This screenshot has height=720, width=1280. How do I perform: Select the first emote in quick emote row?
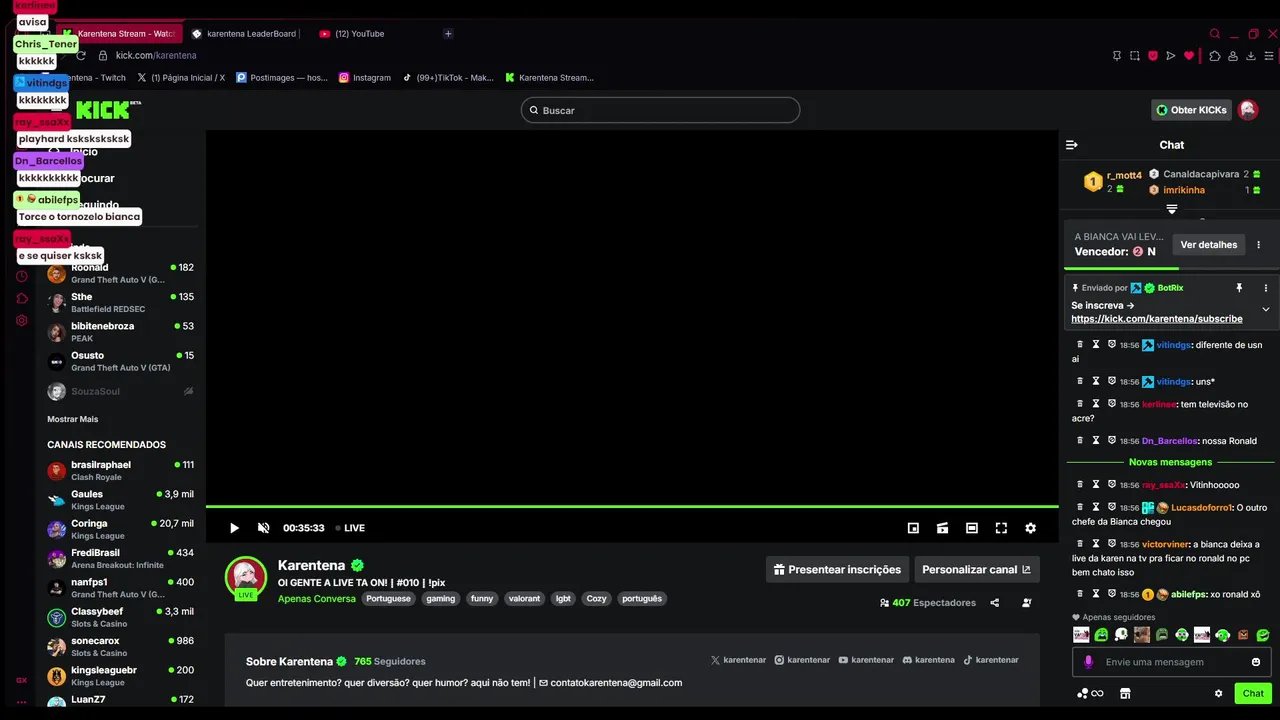(1081, 635)
